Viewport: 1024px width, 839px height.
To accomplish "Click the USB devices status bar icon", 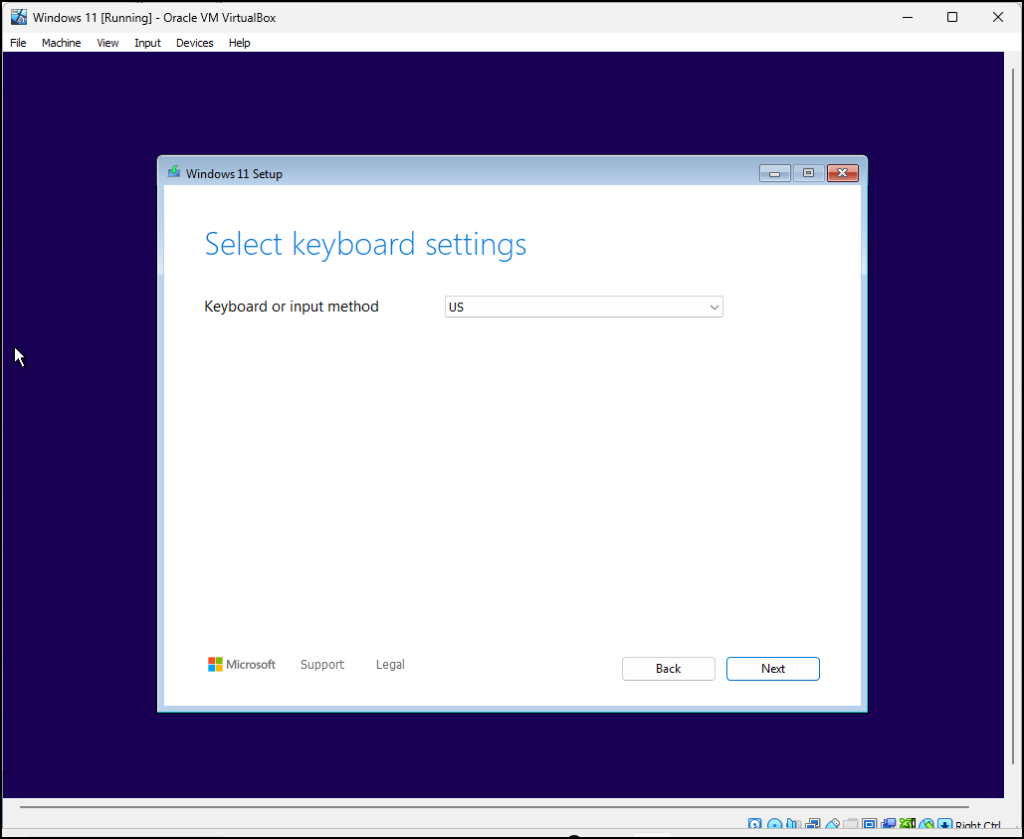I will pyautogui.click(x=832, y=825).
